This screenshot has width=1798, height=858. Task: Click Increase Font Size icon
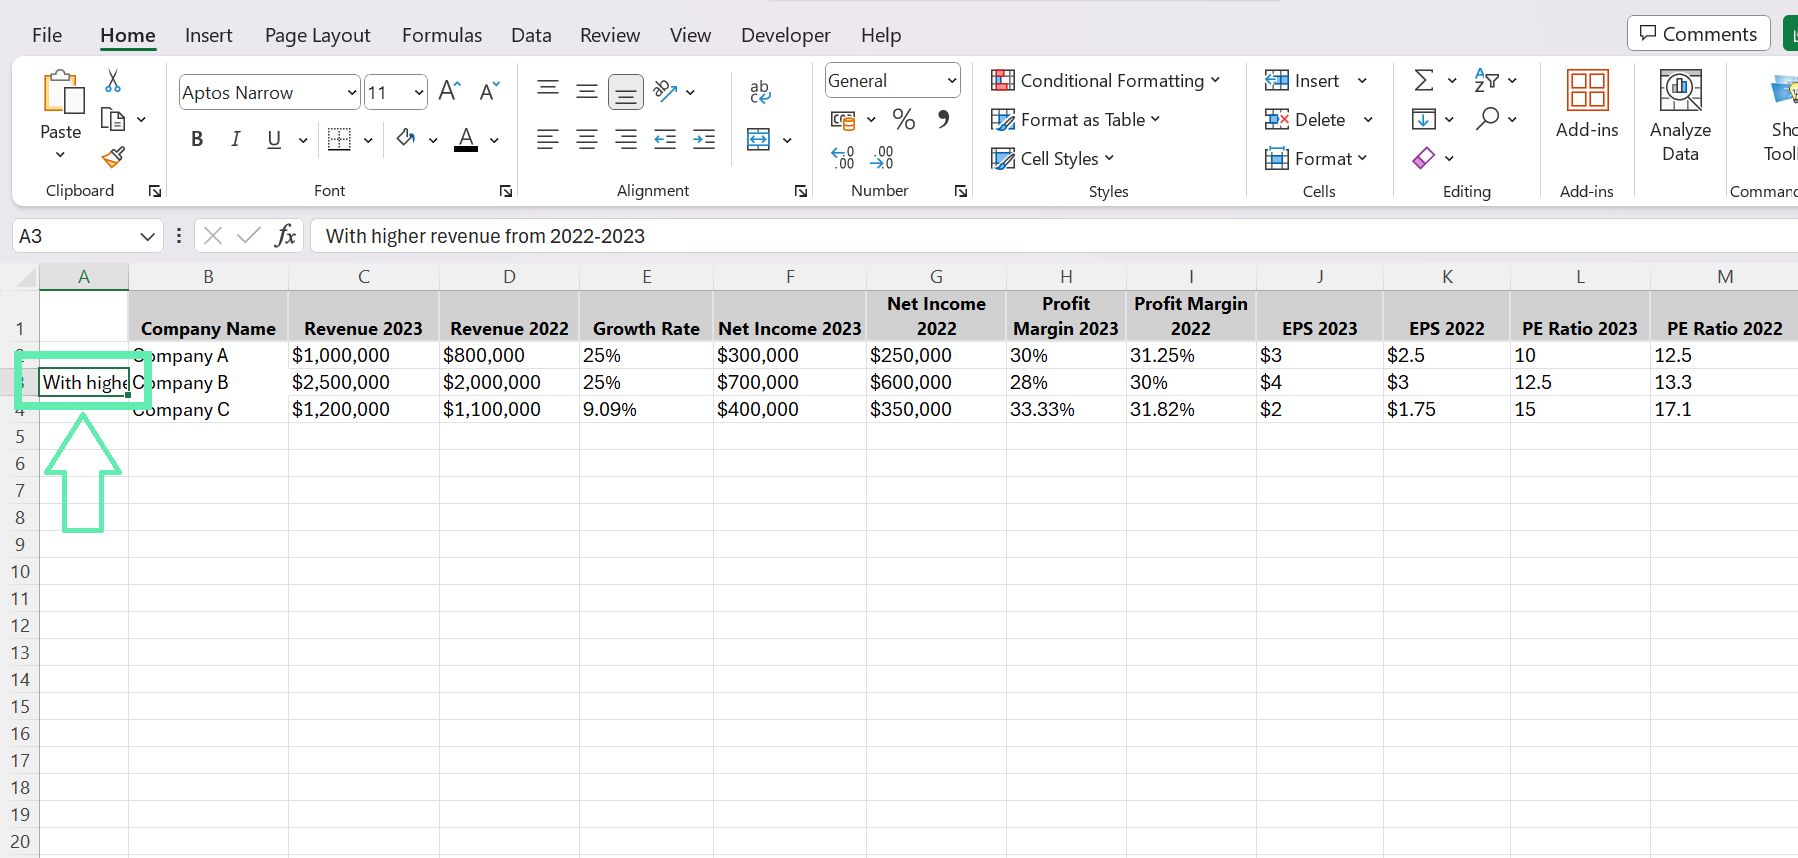[450, 92]
